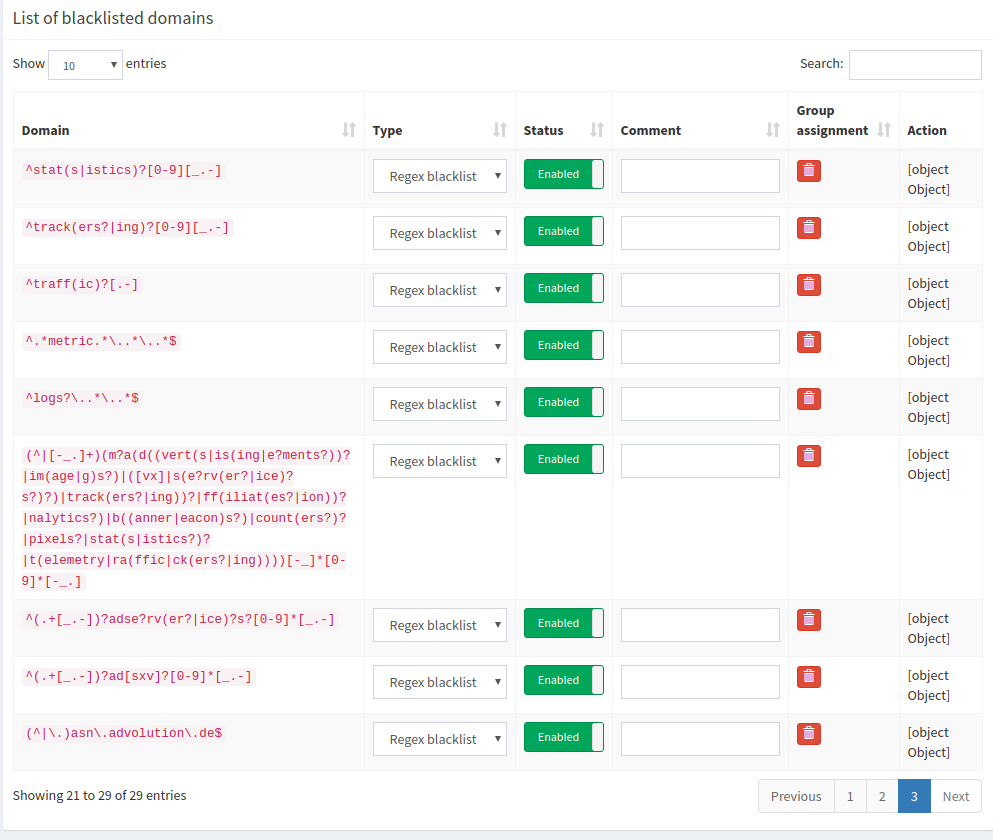This screenshot has width=993, height=840.
Task: Click the ^traff(ic)?[.-] domain text
Action: [82, 284]
